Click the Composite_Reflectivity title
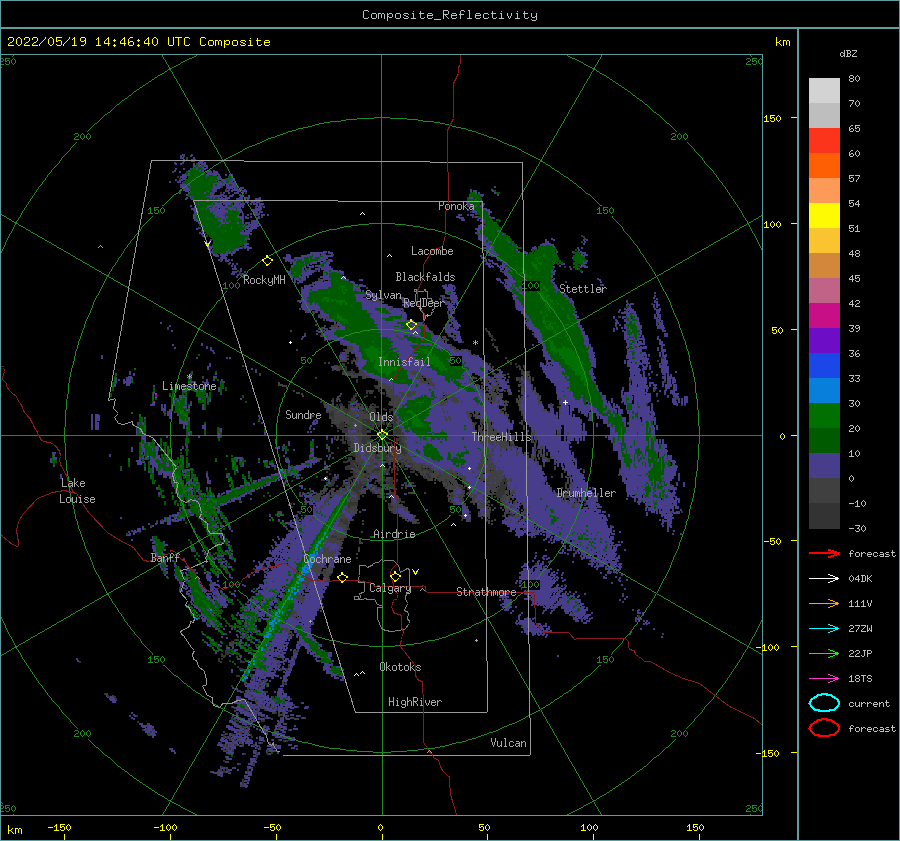 click(x=450, y=15)
